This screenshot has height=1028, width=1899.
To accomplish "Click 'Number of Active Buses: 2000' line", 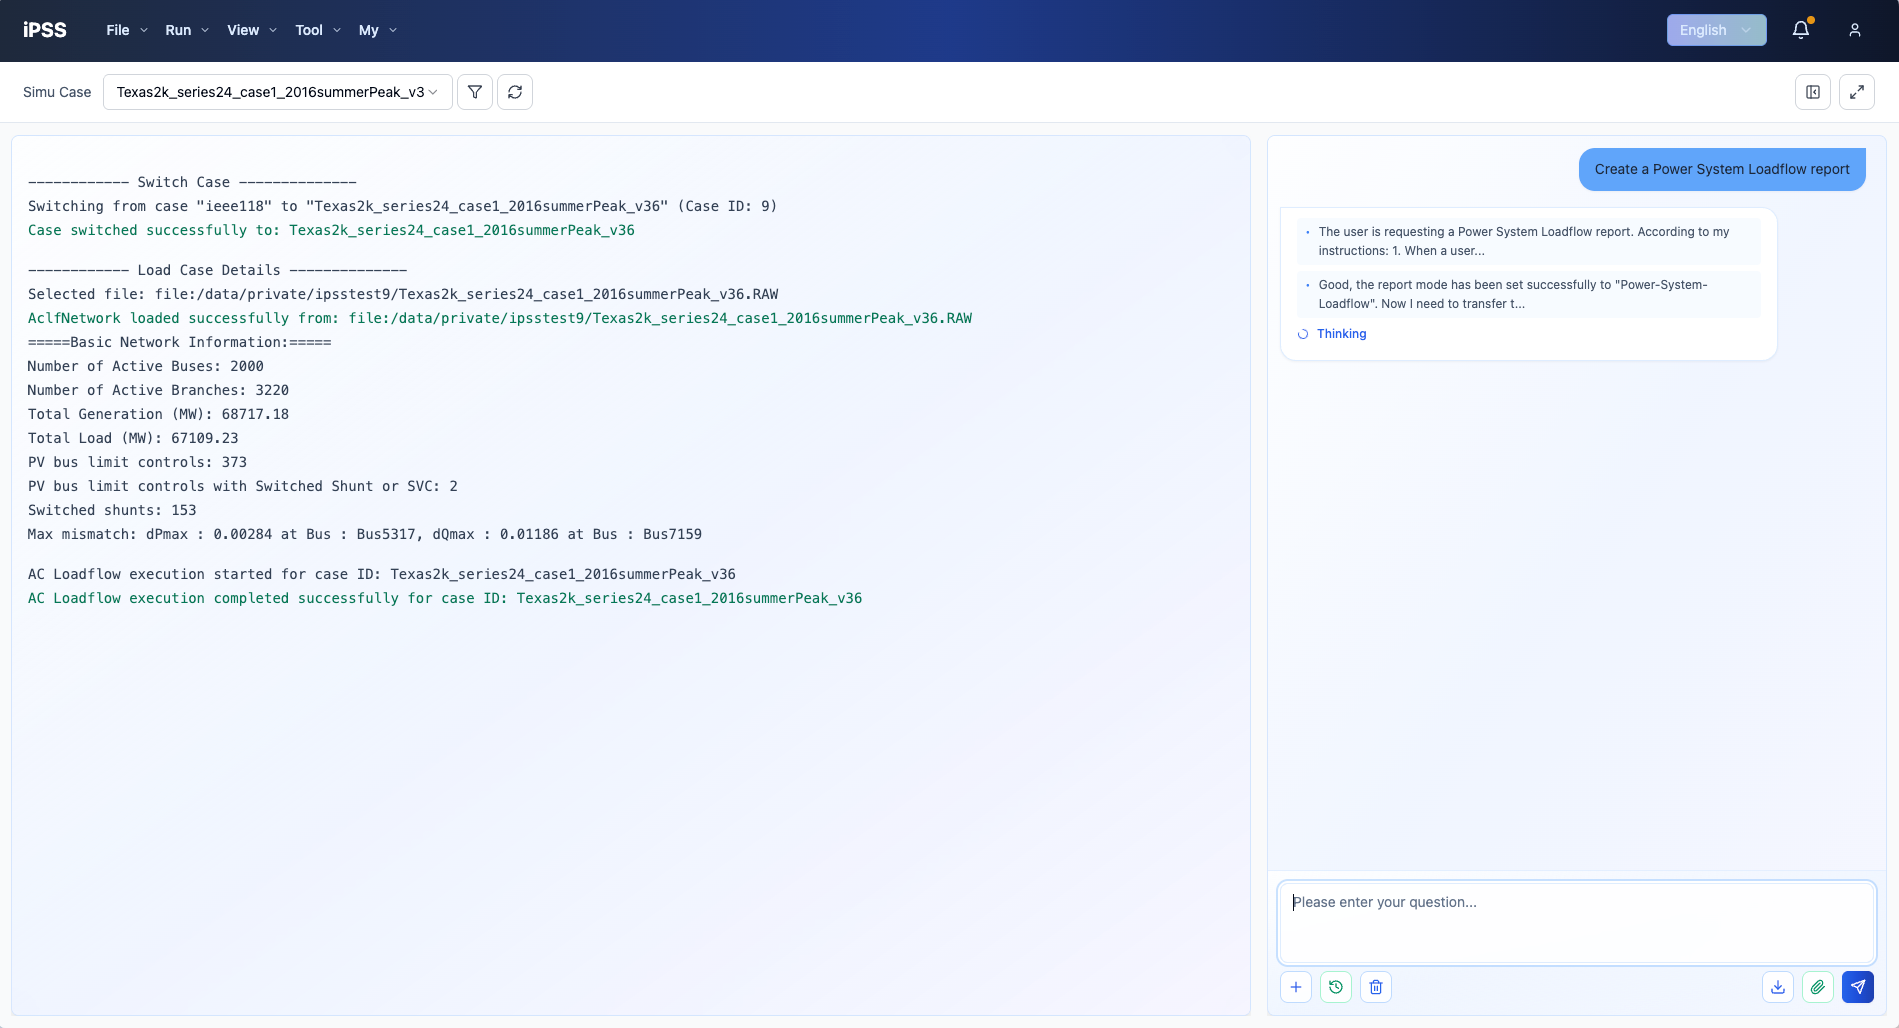I will tap(146, 366).
